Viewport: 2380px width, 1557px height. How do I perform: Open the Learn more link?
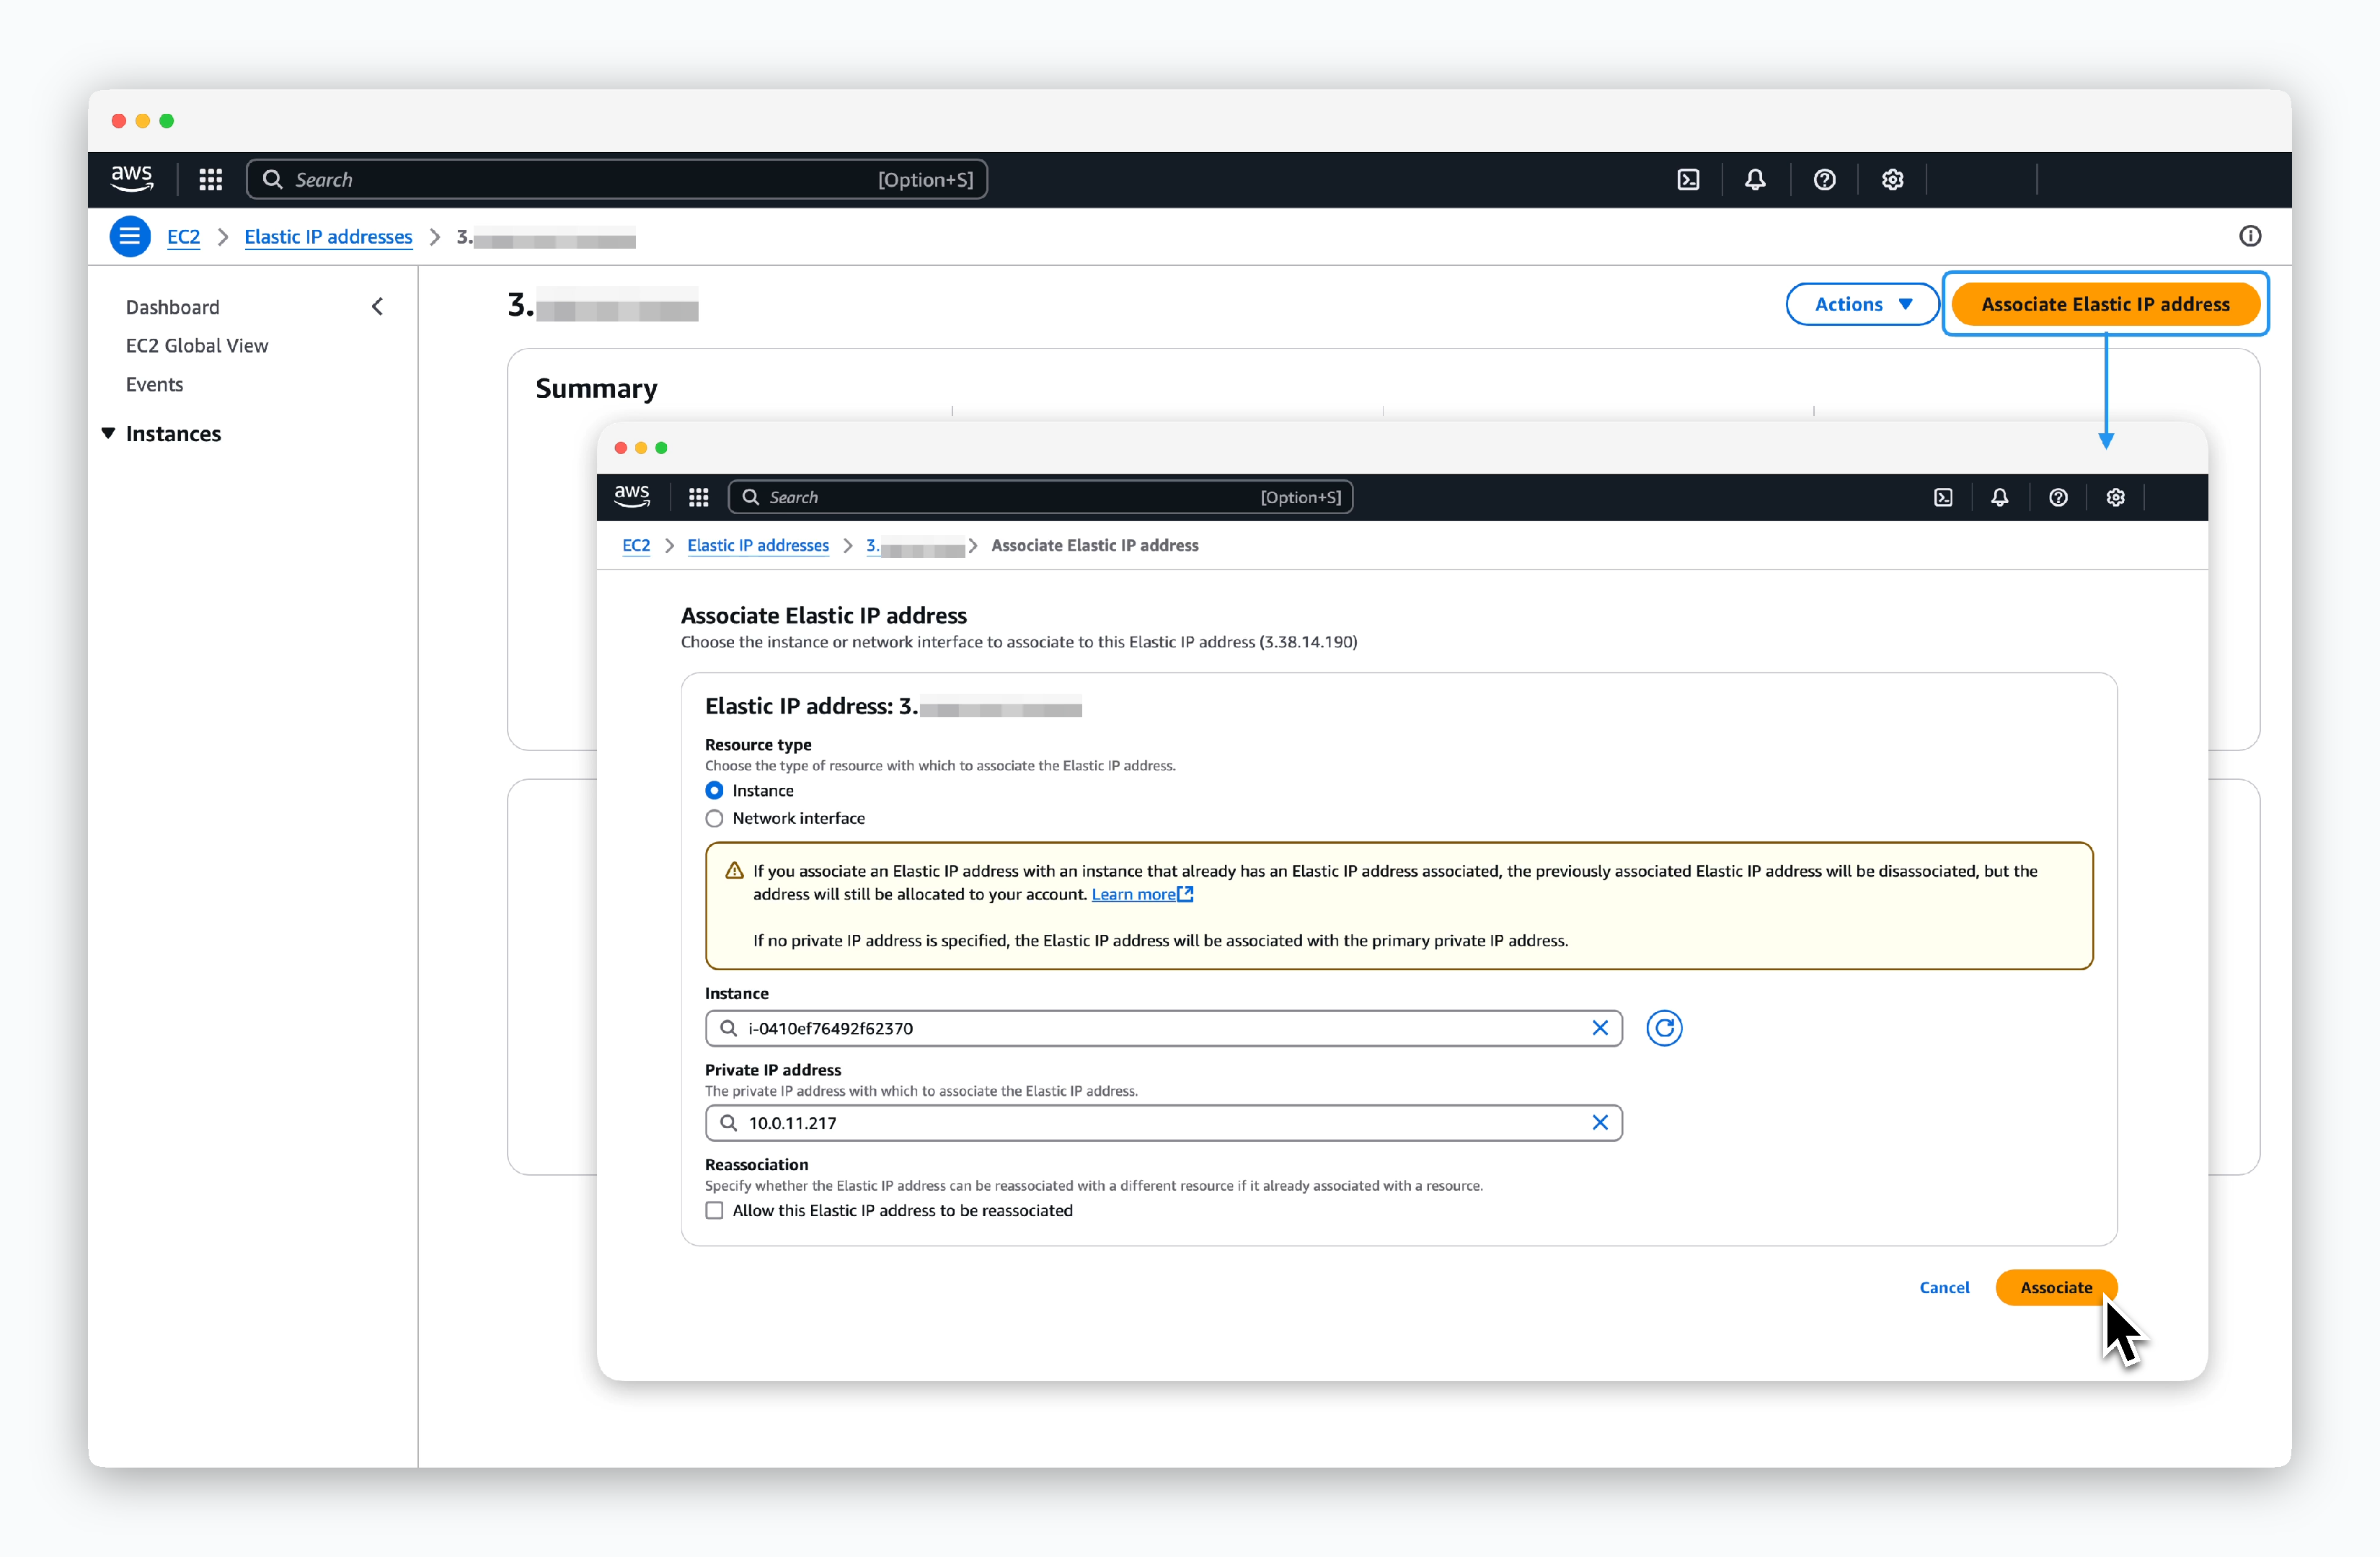pos(1133,894)
